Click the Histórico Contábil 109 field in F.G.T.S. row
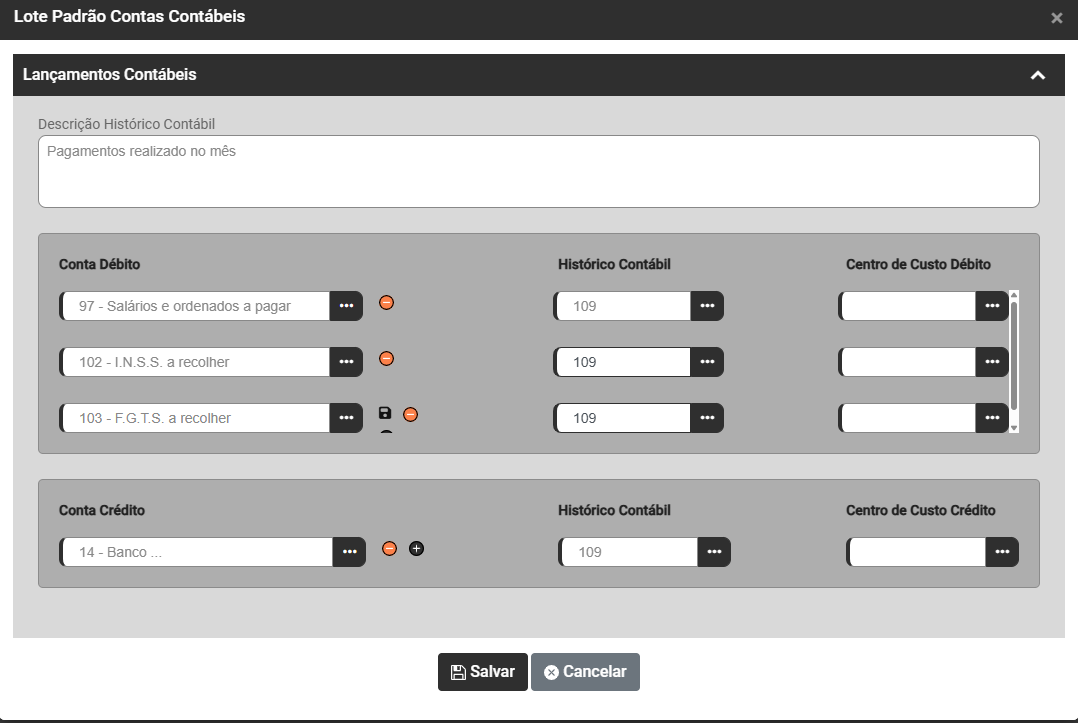1078x723 pixels. tap(622, 418)
